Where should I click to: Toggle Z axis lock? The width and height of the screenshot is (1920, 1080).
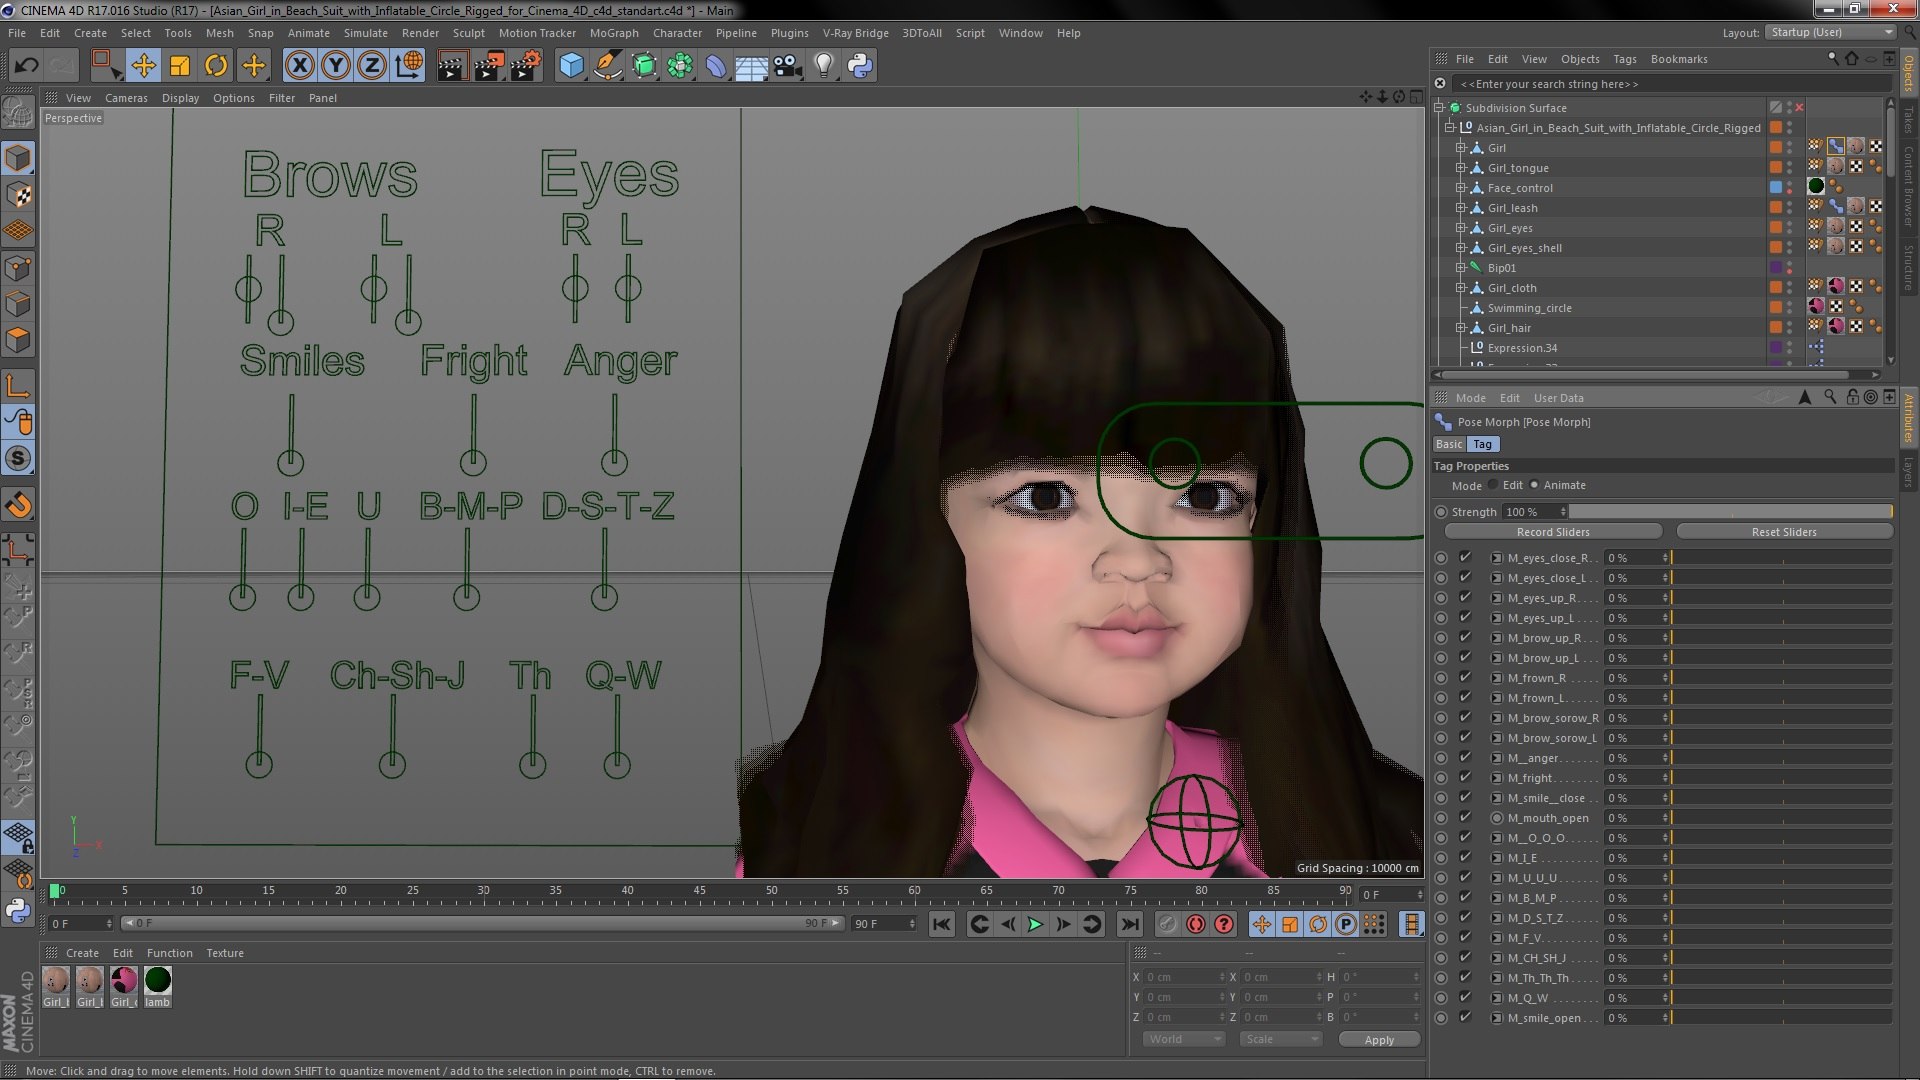[372, 66]
